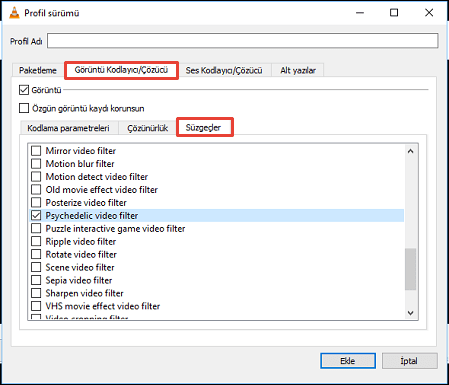Enable Özgün görüntü kaydı korunsun option
This screenshot has height=385, width=449.
pos(24,108)
